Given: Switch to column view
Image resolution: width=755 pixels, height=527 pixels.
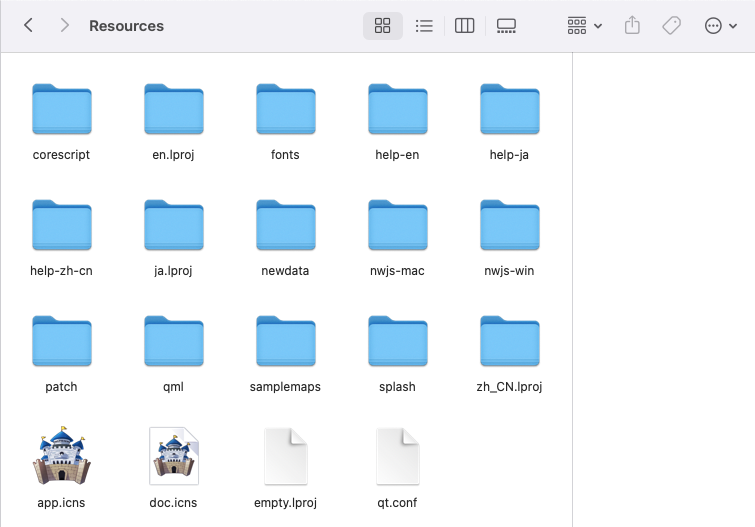Looking at the screenshot, I should coord(464,26).
